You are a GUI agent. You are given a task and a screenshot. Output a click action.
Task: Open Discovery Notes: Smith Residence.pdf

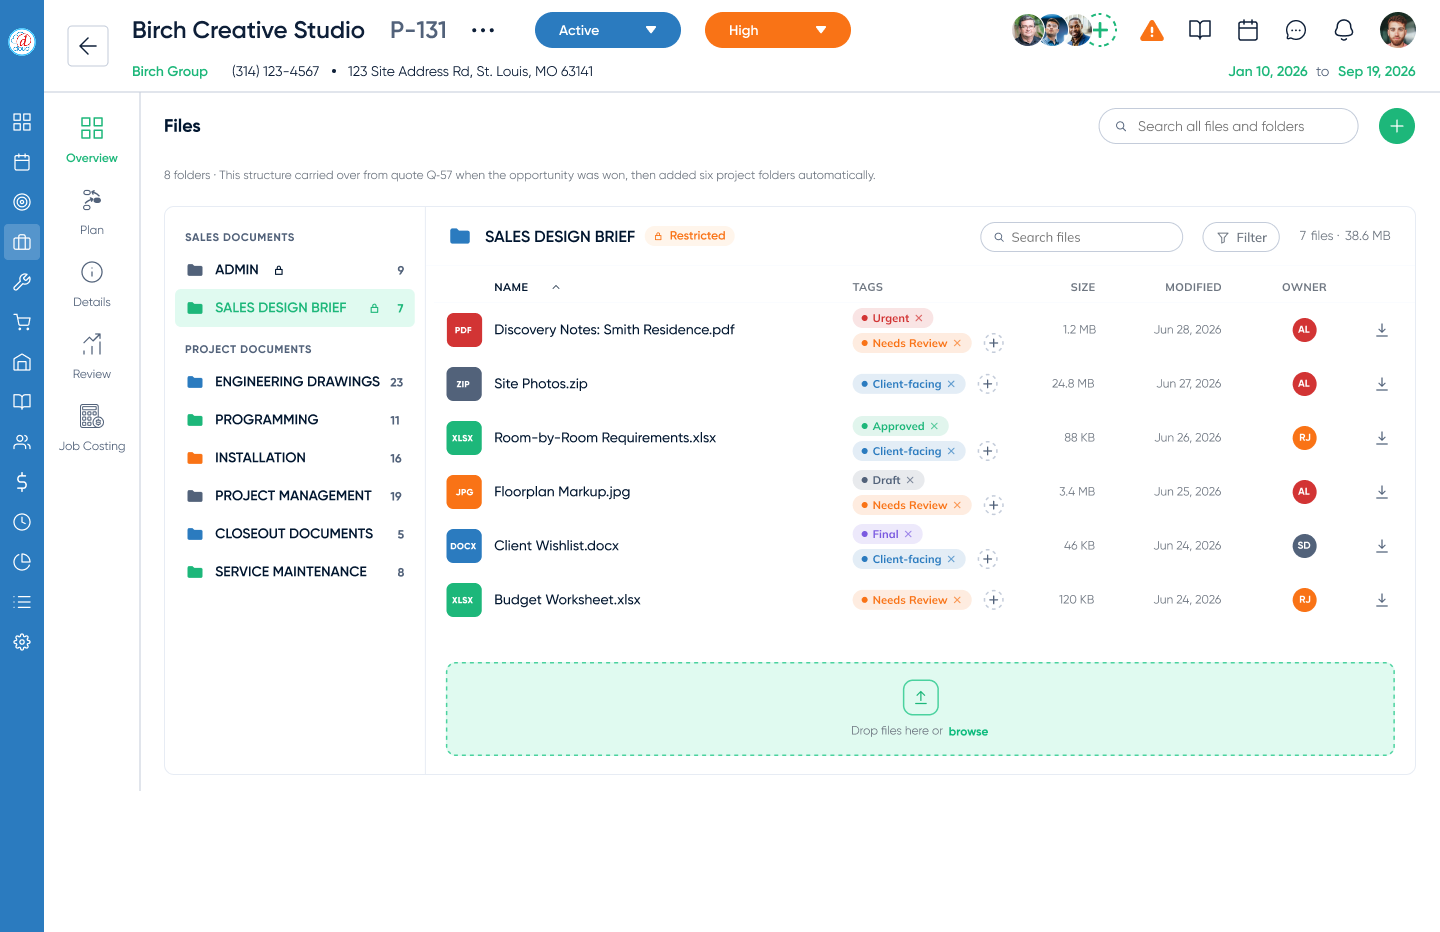614,330
